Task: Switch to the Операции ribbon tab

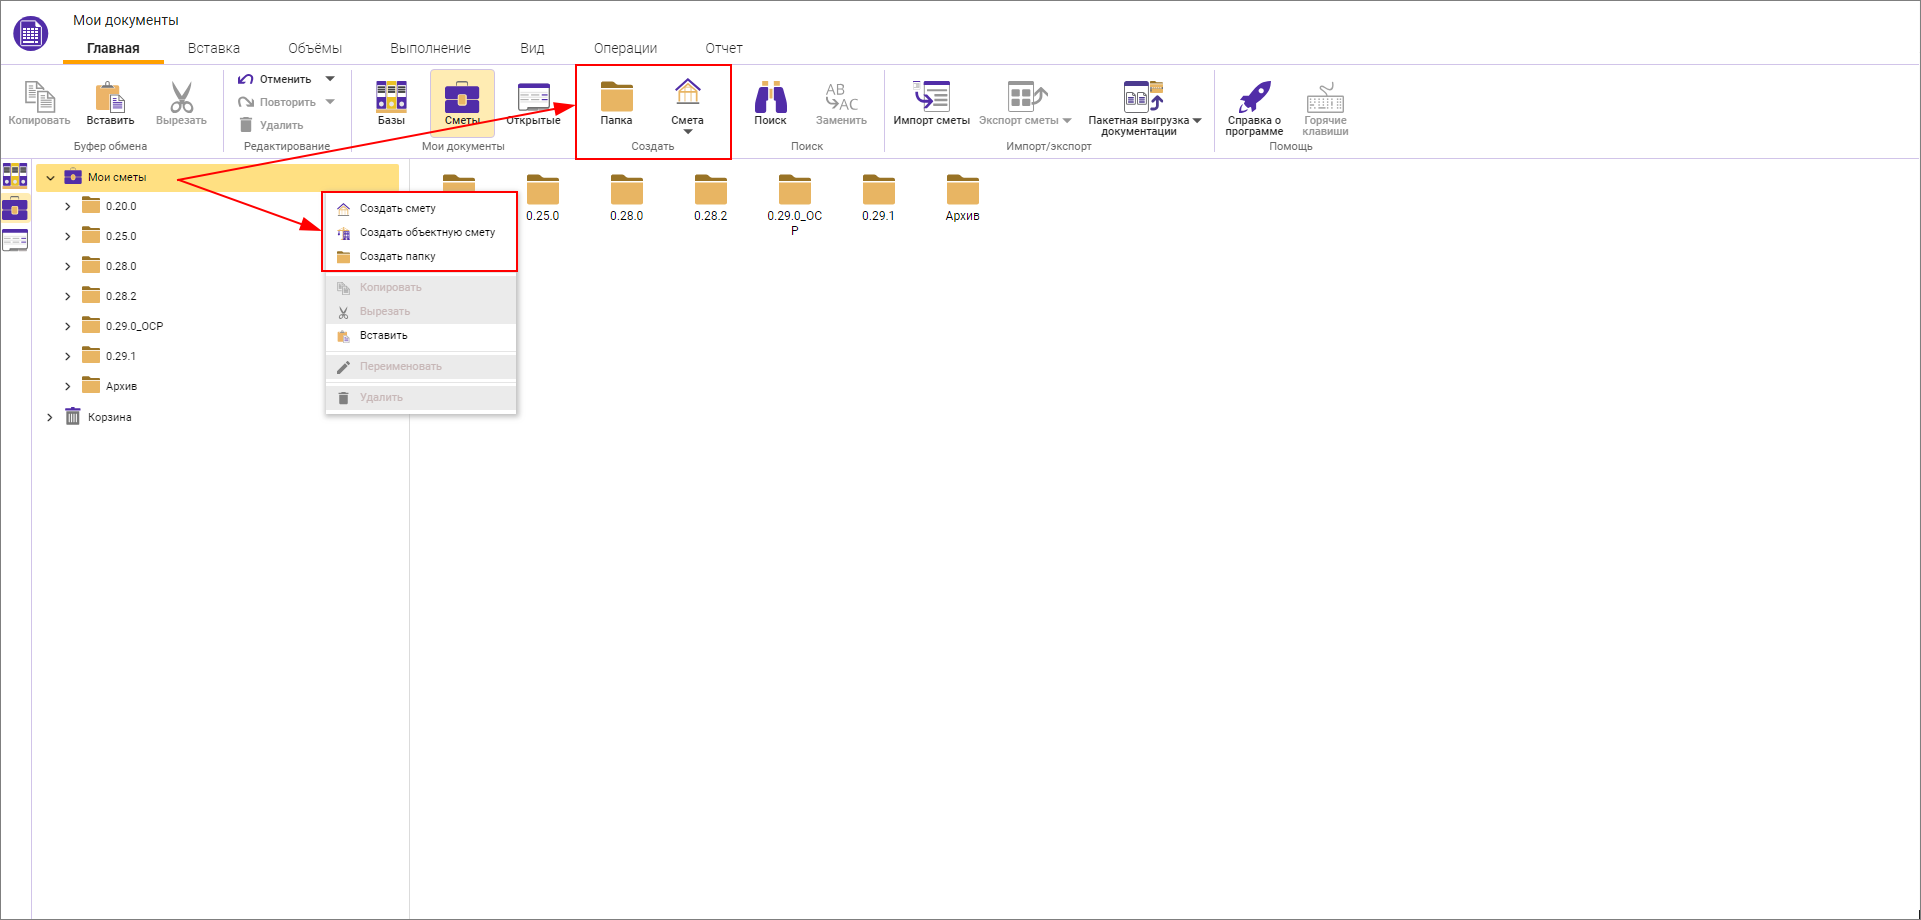Action: tap(626, 48)
